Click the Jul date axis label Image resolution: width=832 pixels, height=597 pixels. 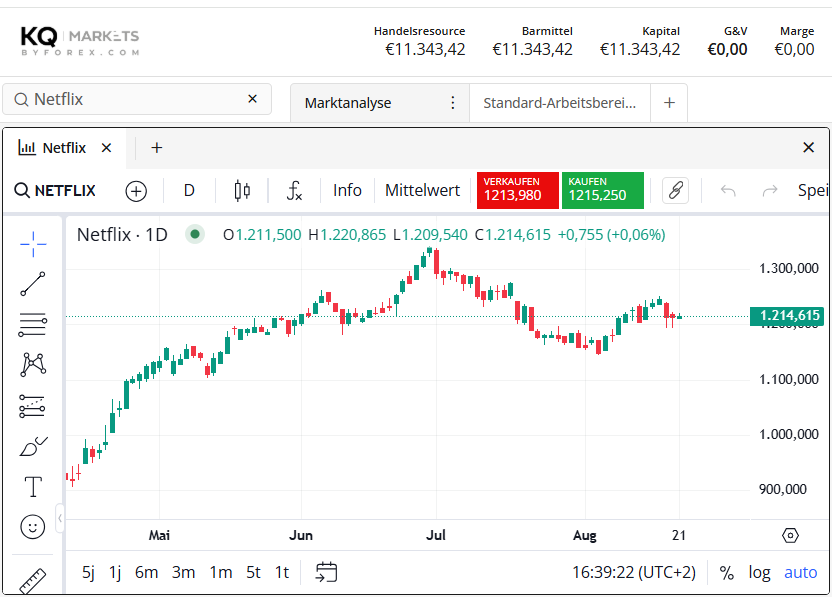coord(436,535)
